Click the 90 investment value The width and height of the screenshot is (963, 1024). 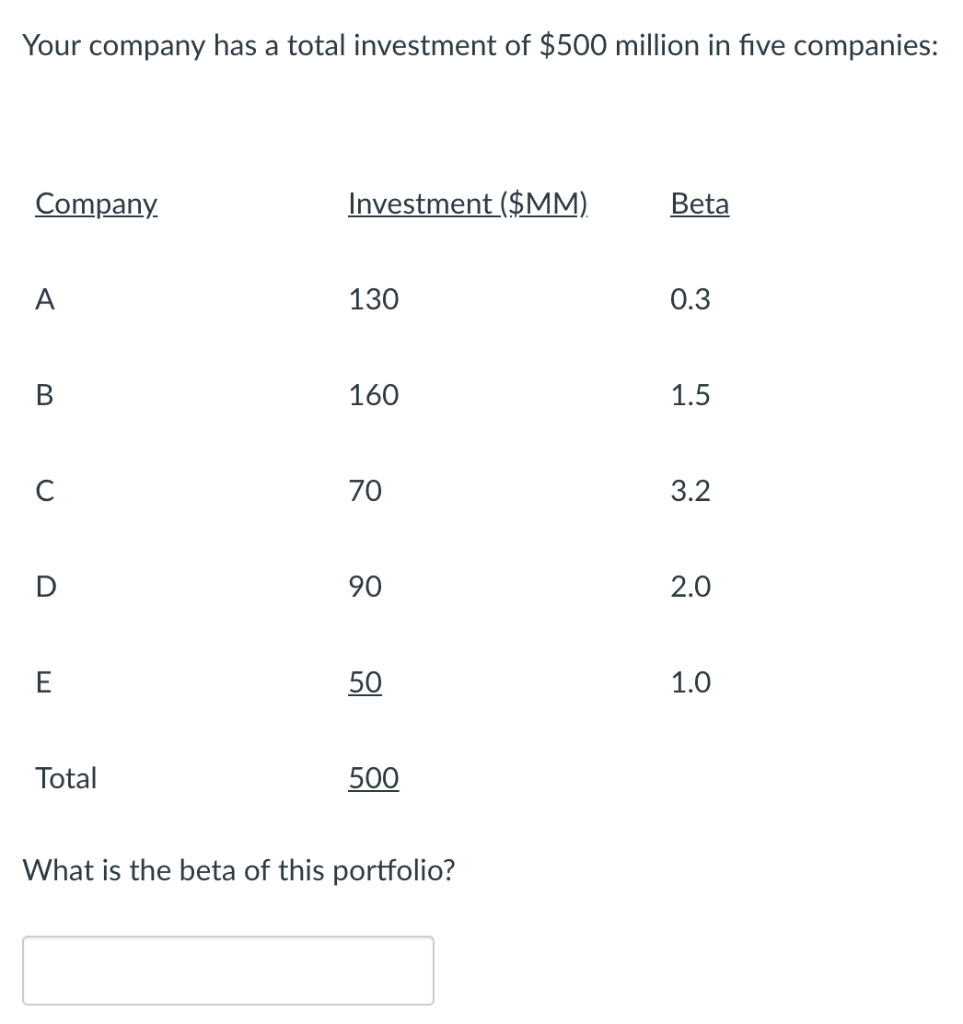(x=365, y=587)
